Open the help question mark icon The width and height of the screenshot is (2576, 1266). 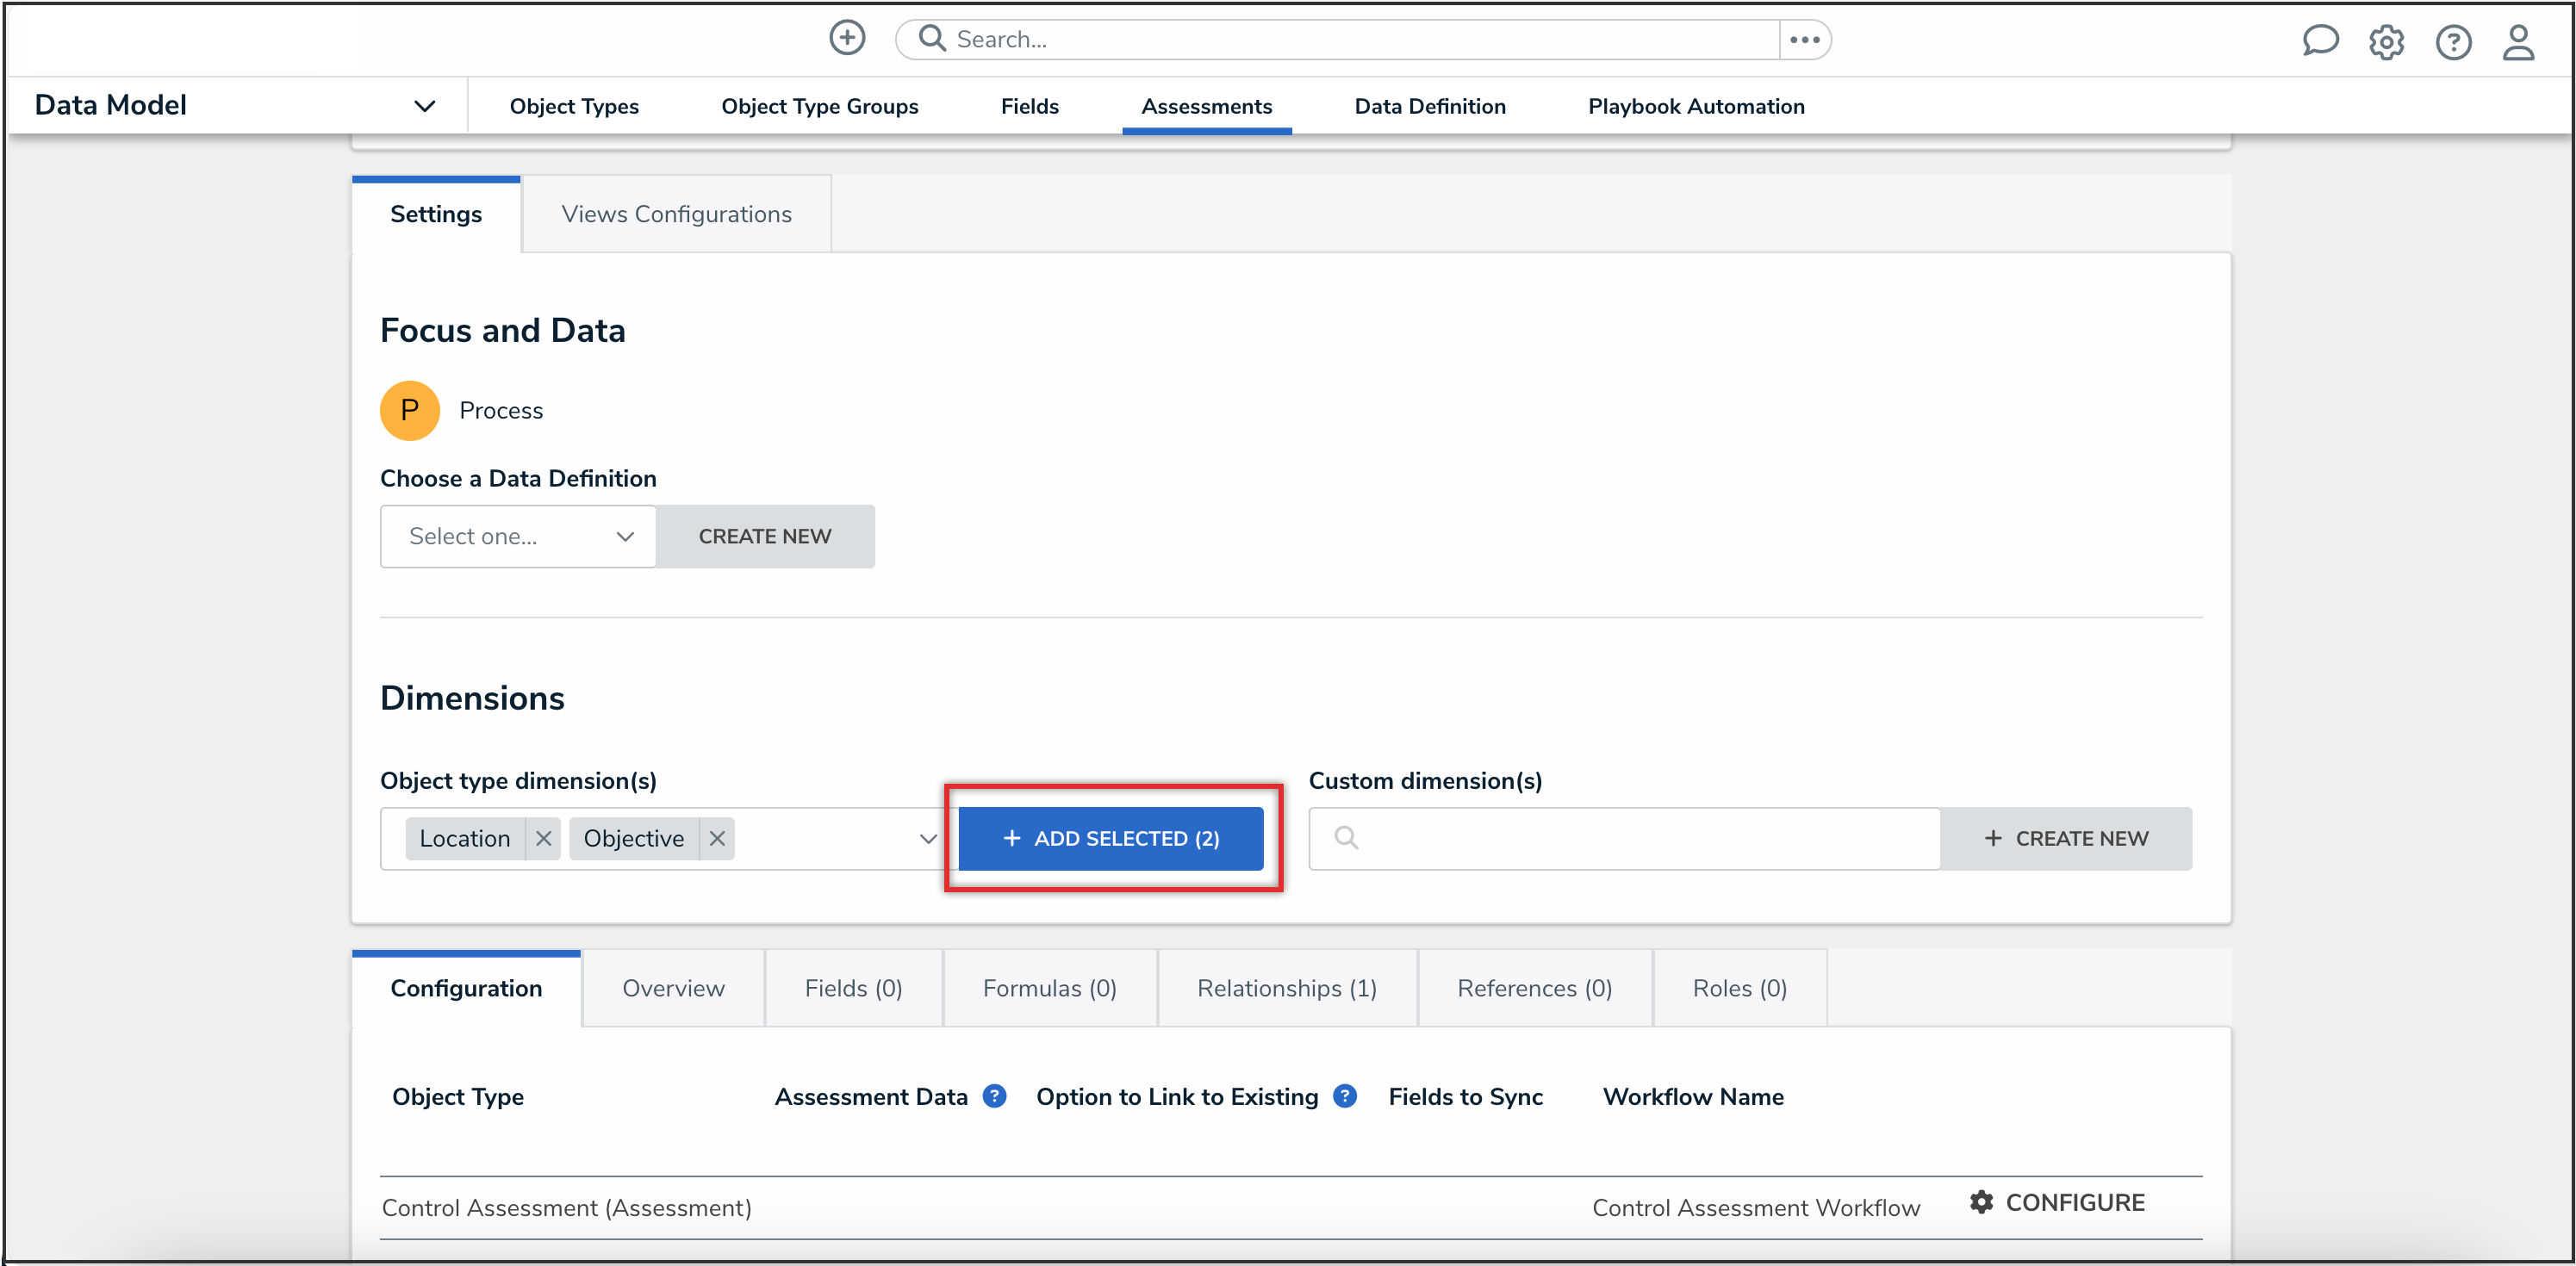pos(2453,42)
